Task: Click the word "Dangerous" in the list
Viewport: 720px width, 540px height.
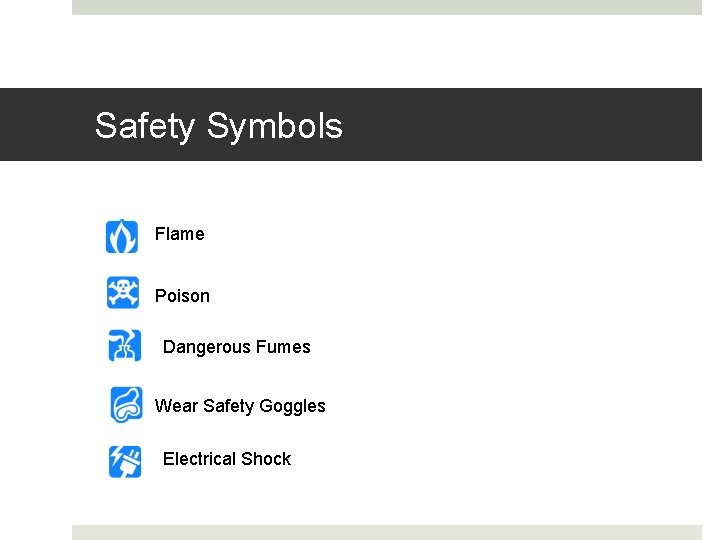Action: 205,347
